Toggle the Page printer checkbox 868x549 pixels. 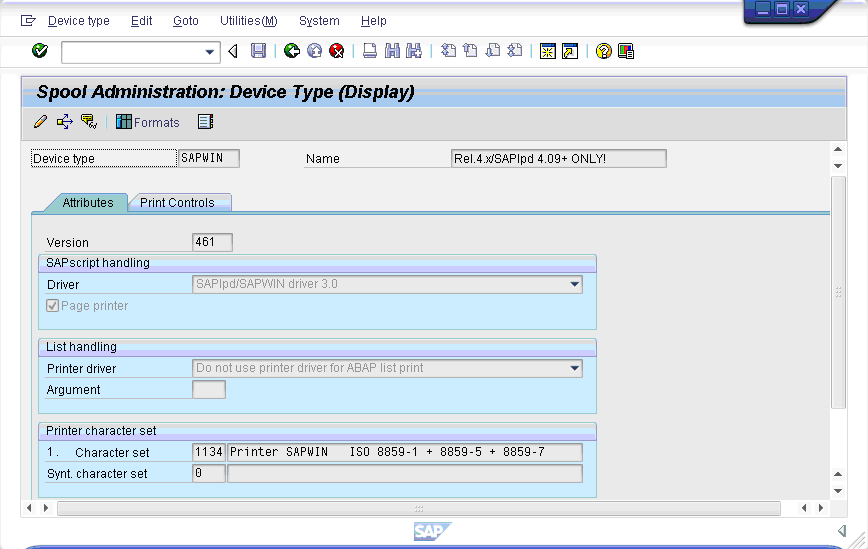[x=53, y=306]
